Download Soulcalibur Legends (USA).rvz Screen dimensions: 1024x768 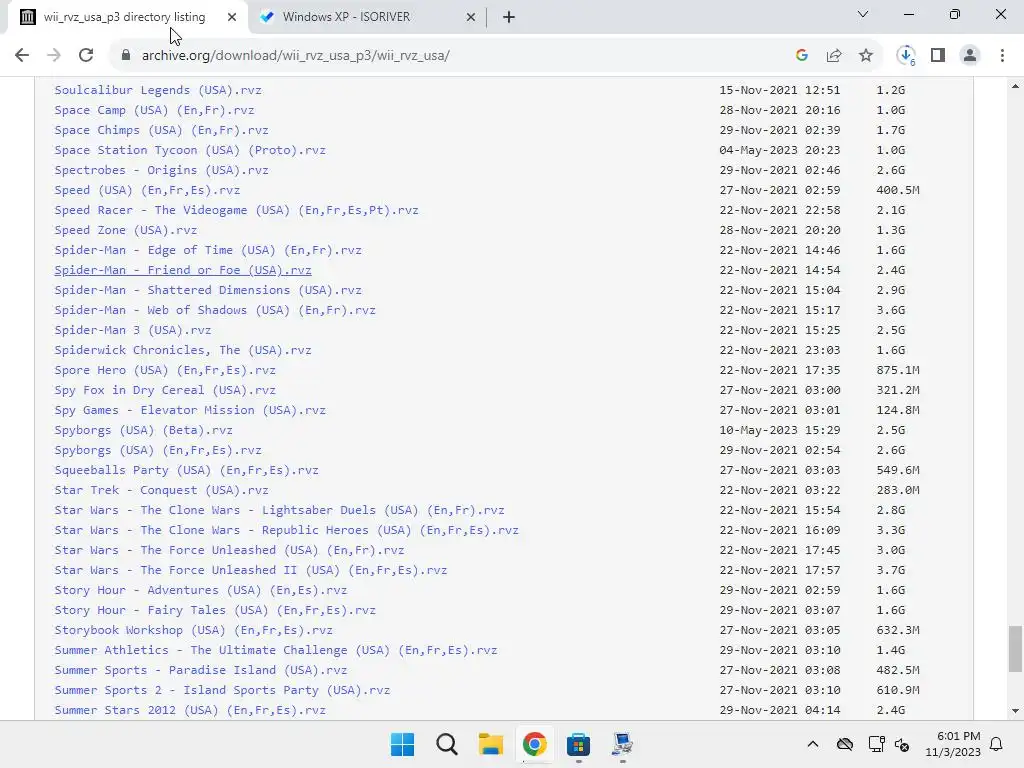pos(158,90)
